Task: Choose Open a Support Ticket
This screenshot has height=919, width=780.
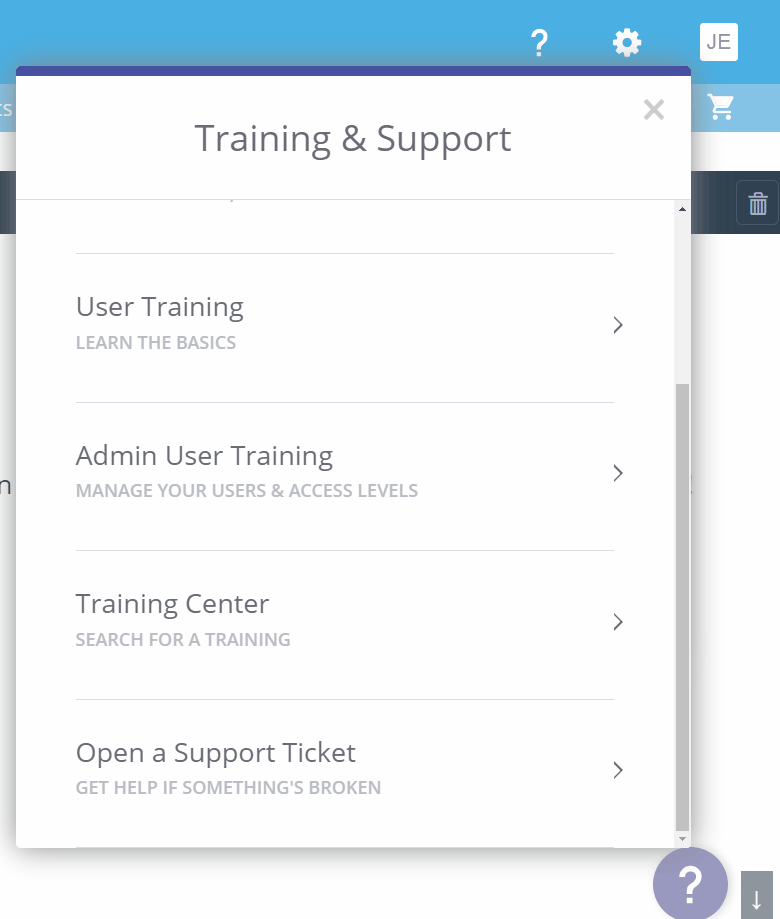Action: point(216,753)
